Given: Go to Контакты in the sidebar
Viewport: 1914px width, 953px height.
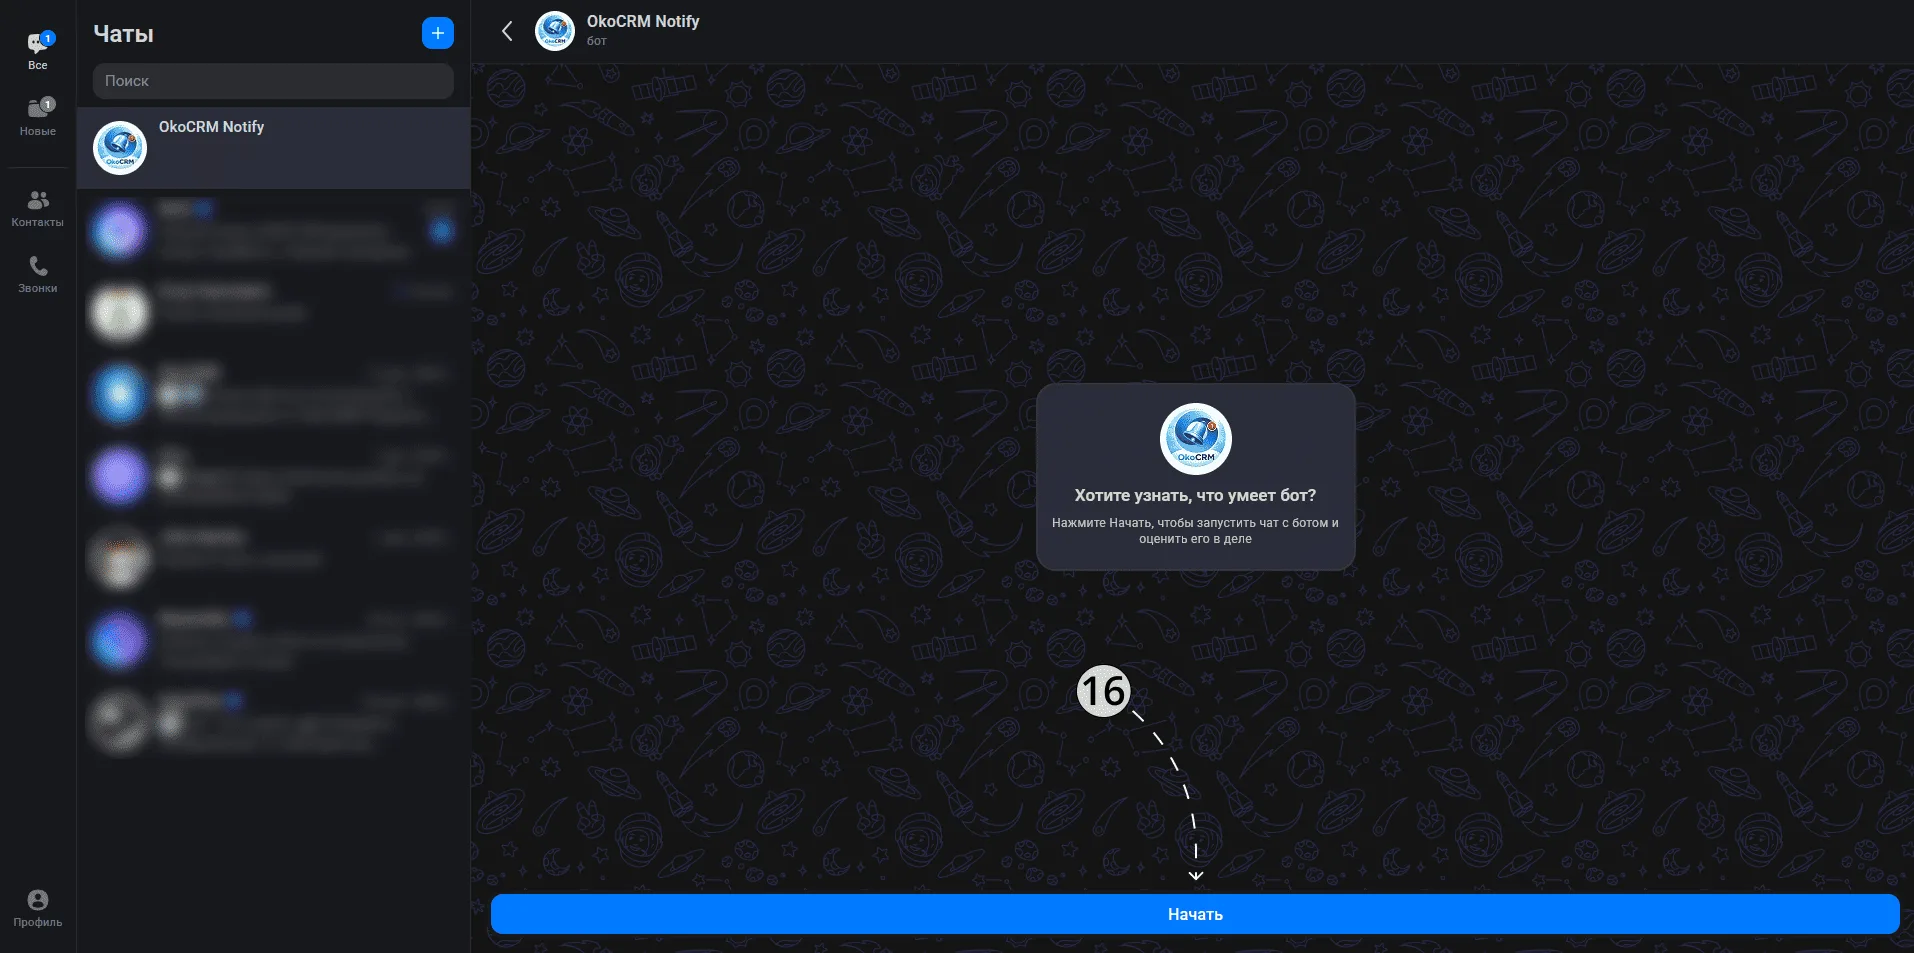Looking at the screenshot, I should (x=38, y=209).
